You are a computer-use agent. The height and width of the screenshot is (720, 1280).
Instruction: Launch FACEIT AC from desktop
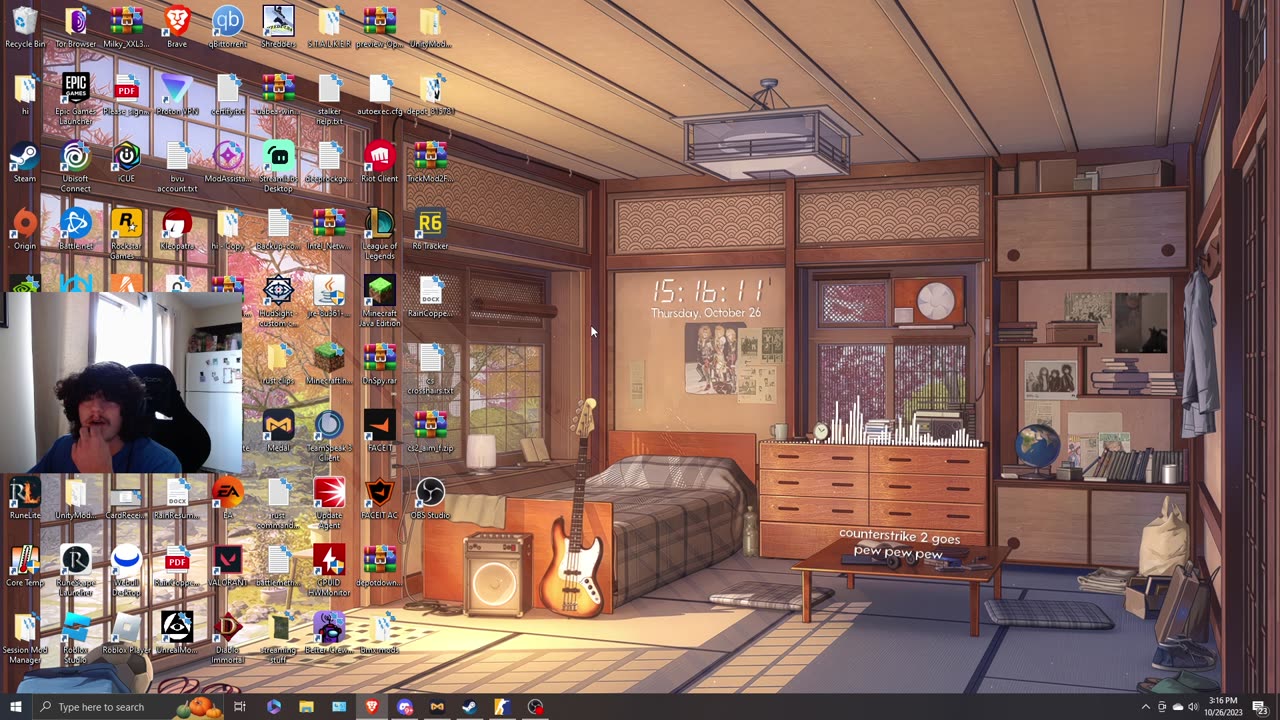point(380,499)
